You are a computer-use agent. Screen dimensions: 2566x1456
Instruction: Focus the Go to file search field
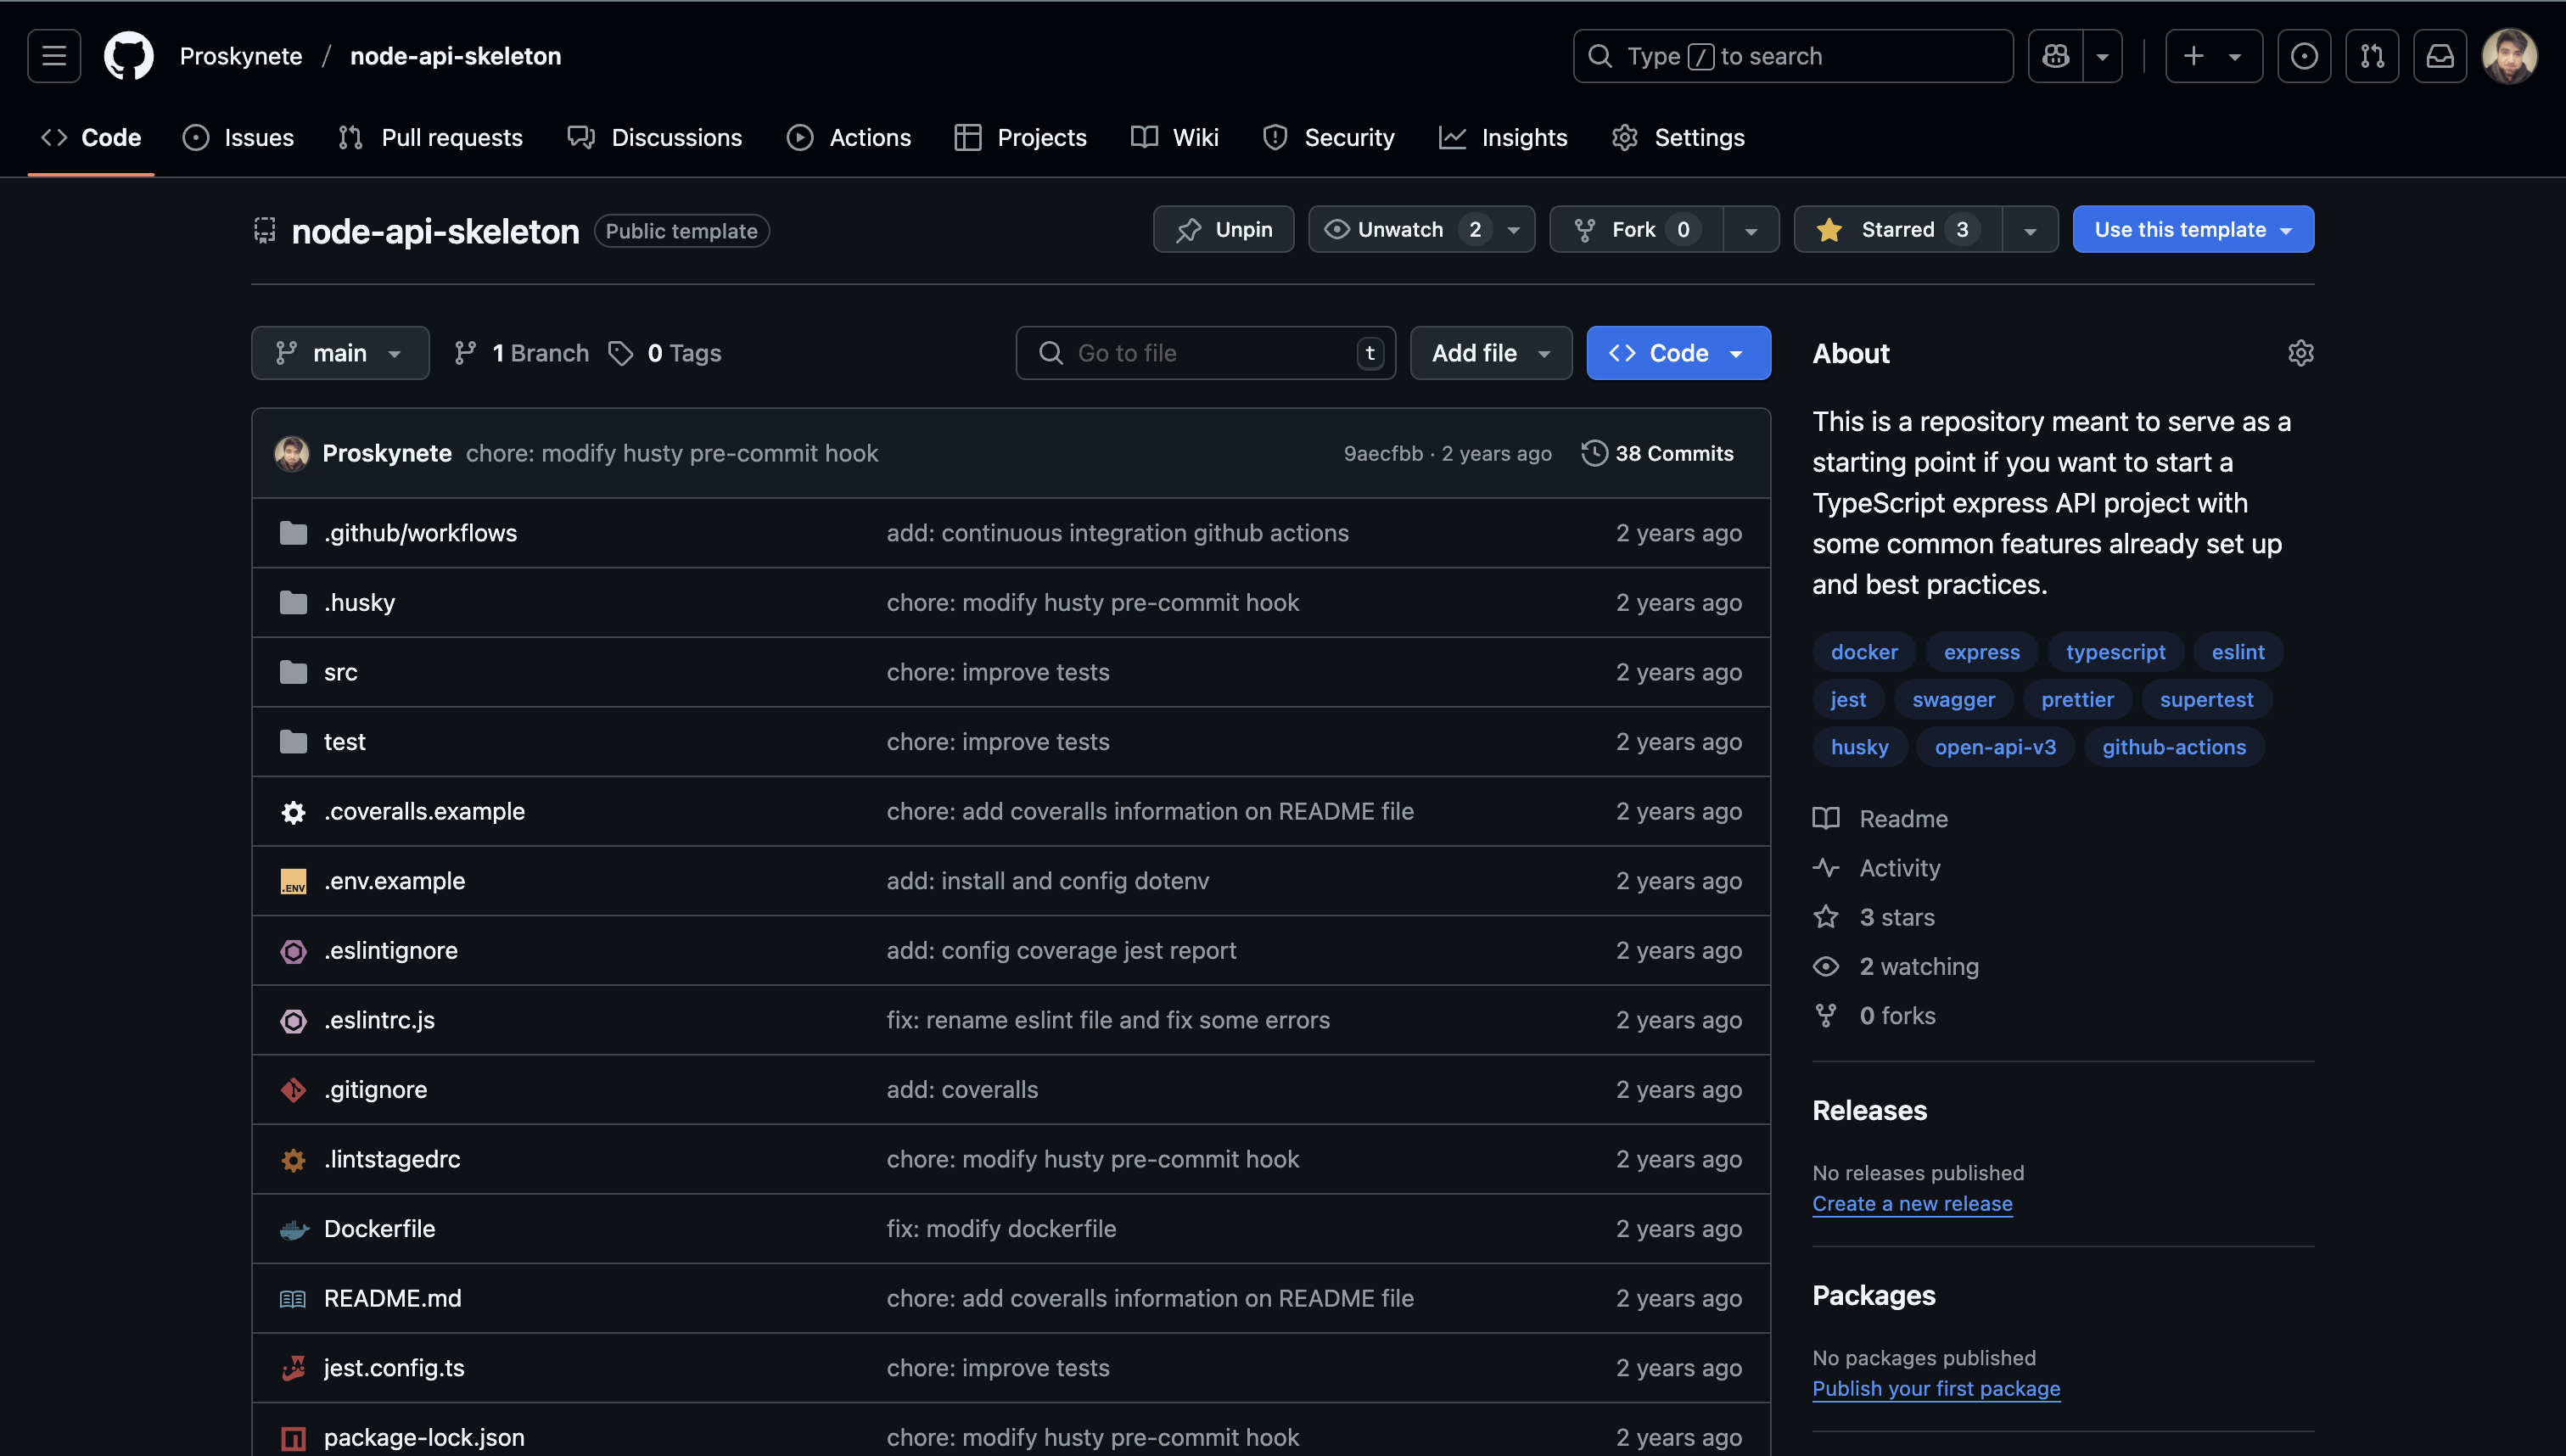tap(1205, 353)
